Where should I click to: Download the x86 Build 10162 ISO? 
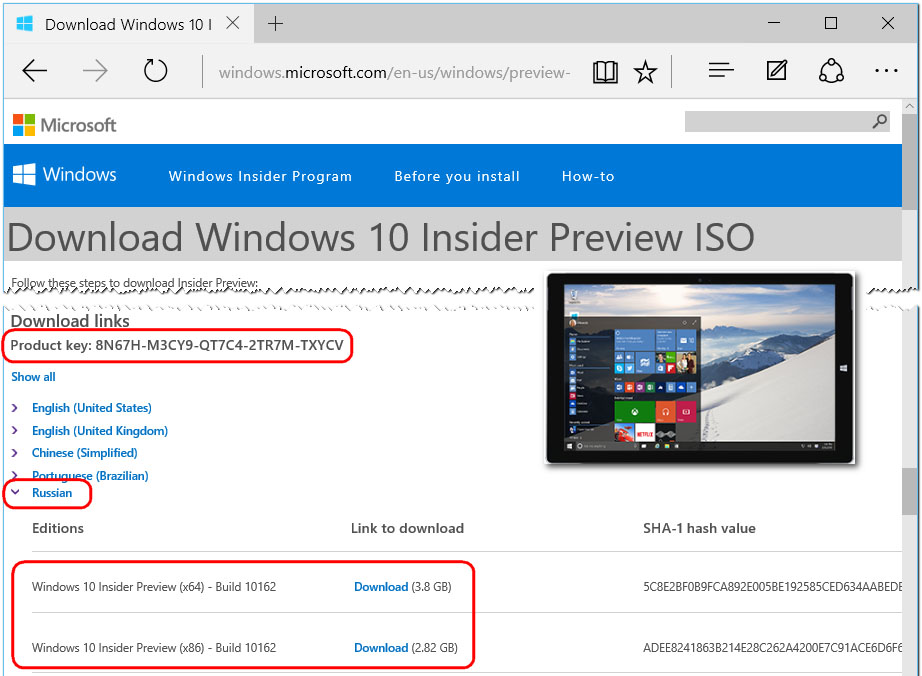click(x=381, y=648)
